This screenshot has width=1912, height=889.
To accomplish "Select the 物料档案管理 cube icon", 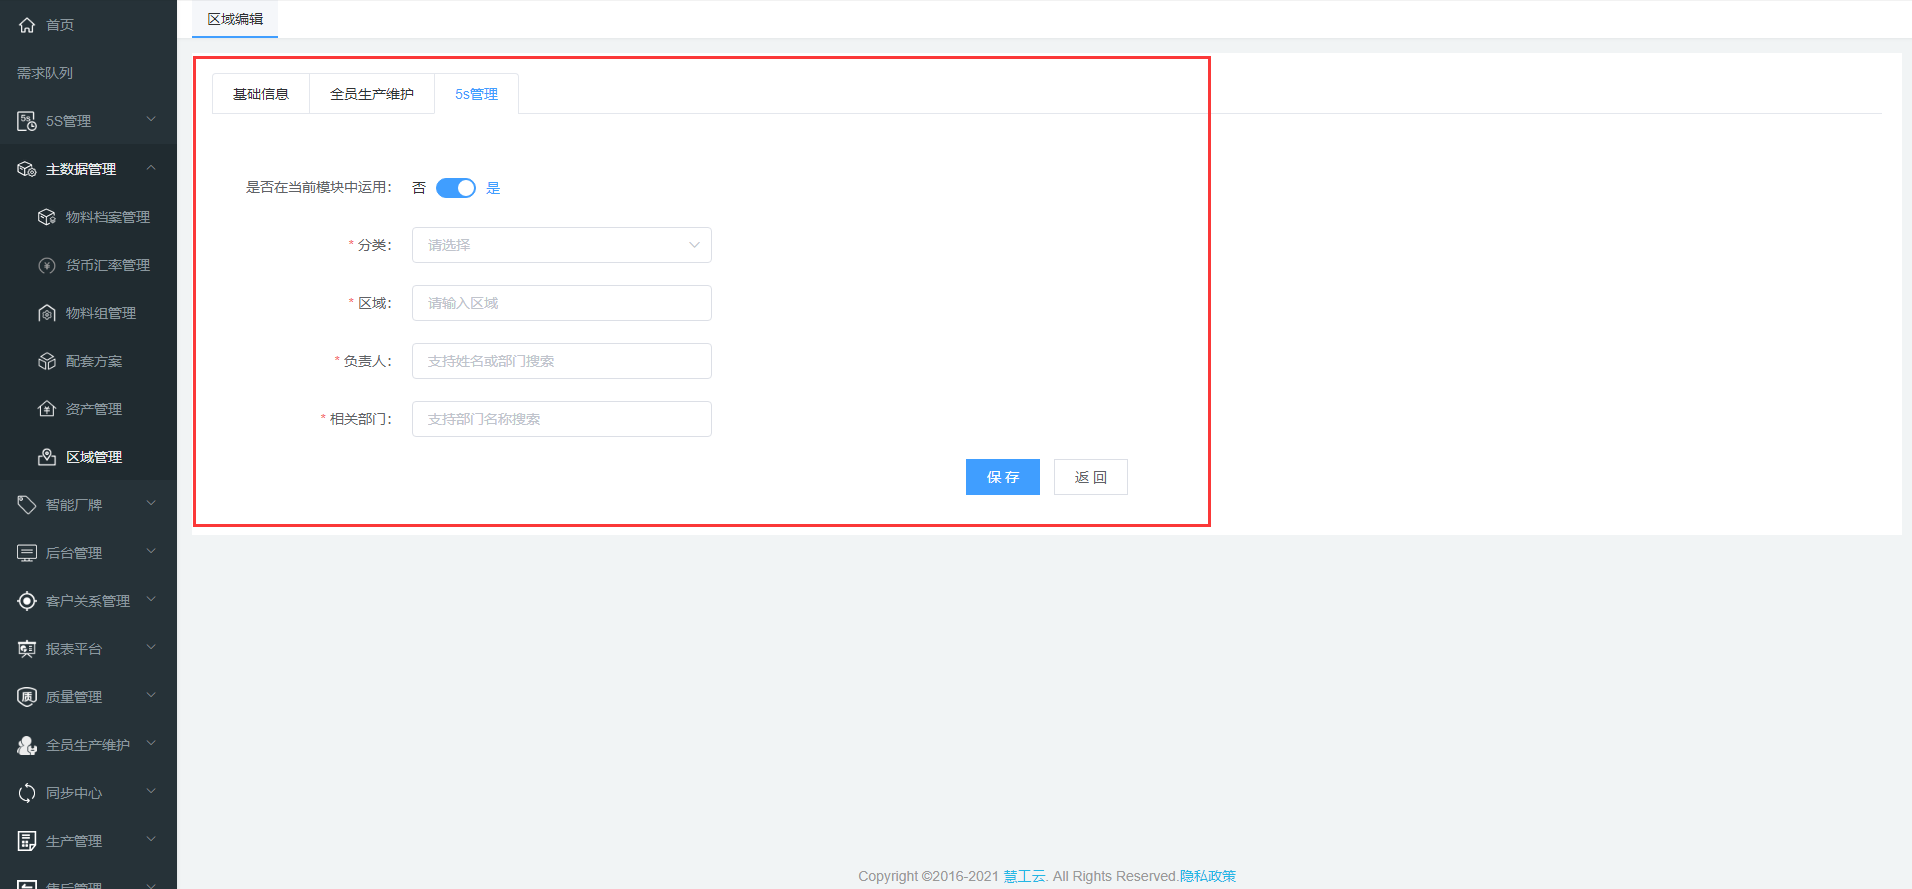I will click(47, 217).
